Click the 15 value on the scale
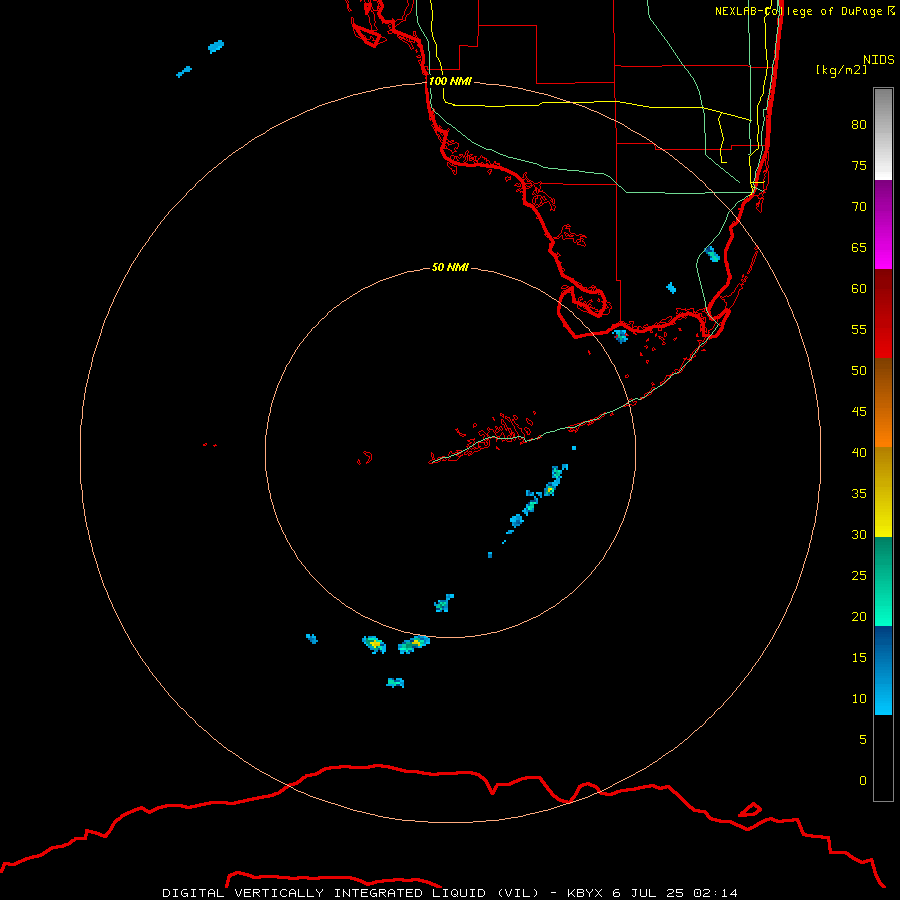Viewport: 900px width, 900px height. [859, 657]
